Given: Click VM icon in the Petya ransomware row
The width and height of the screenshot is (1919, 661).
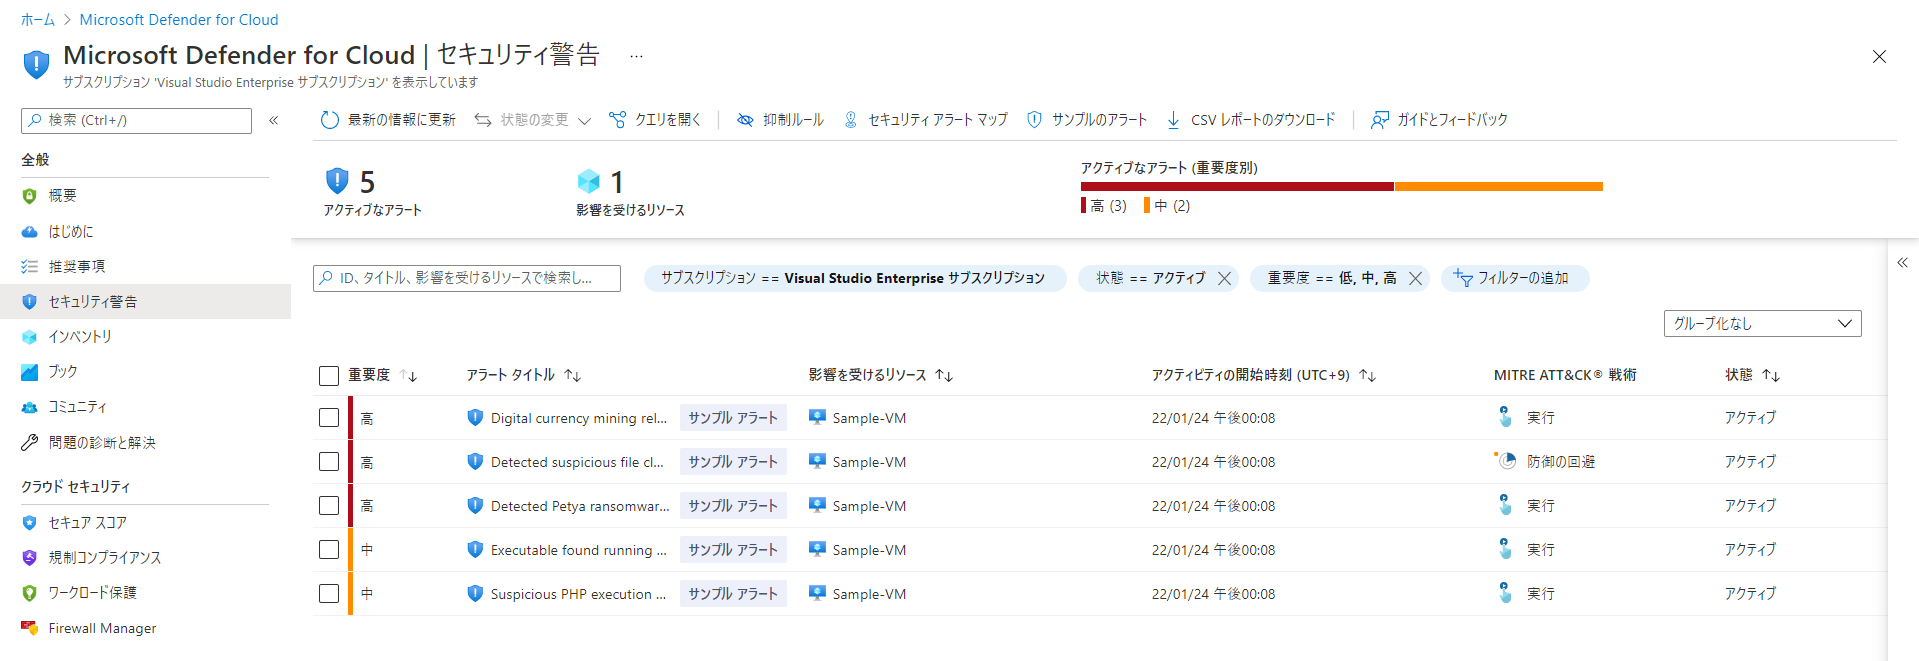Looking at the screenshot, I should 817,505.
